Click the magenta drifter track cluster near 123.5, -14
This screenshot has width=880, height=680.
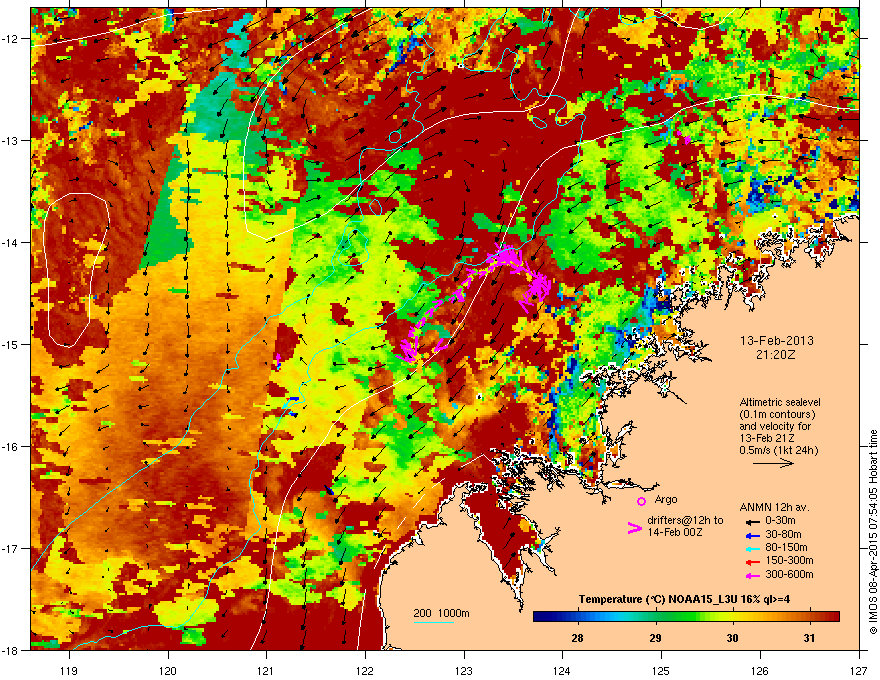pyautogui.click(x=509, y=258)
